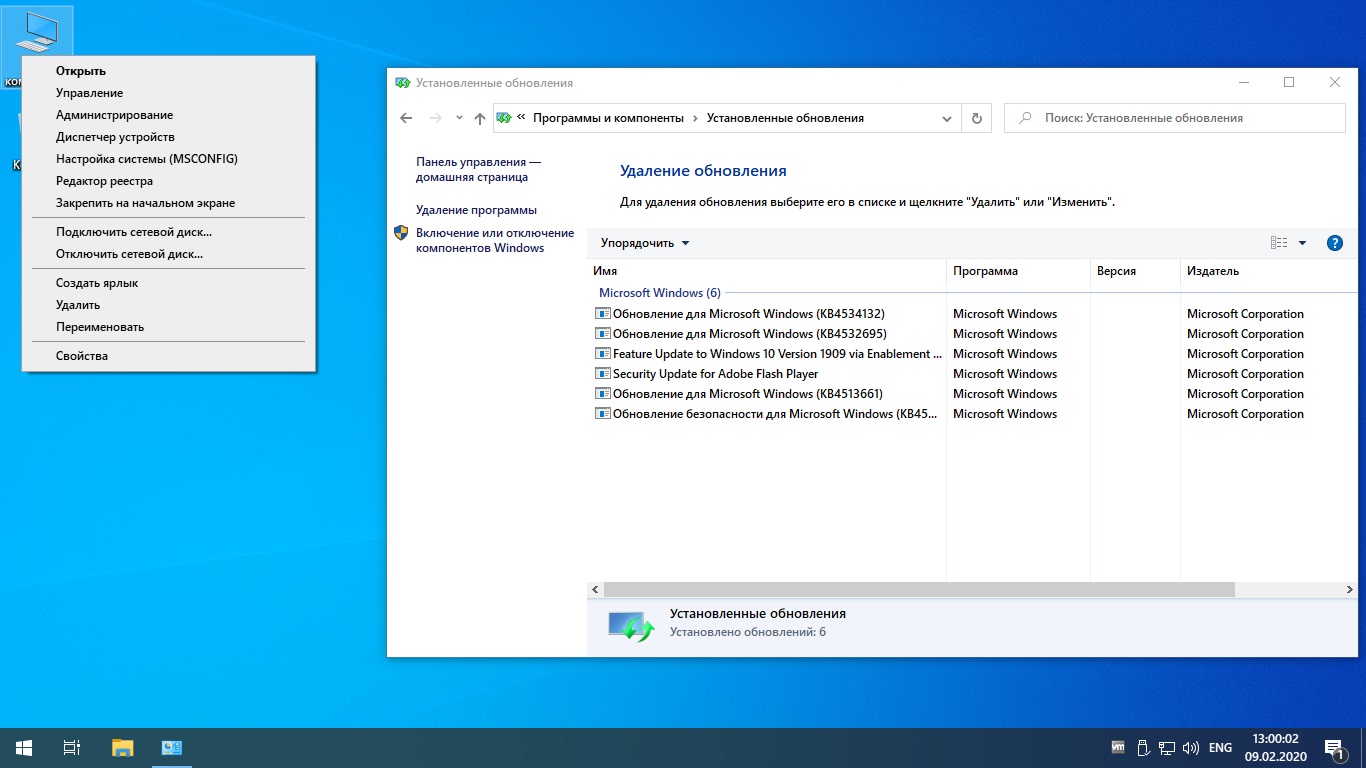
Task: Open the Удаление программы link
Action: (x=476, y=210)
